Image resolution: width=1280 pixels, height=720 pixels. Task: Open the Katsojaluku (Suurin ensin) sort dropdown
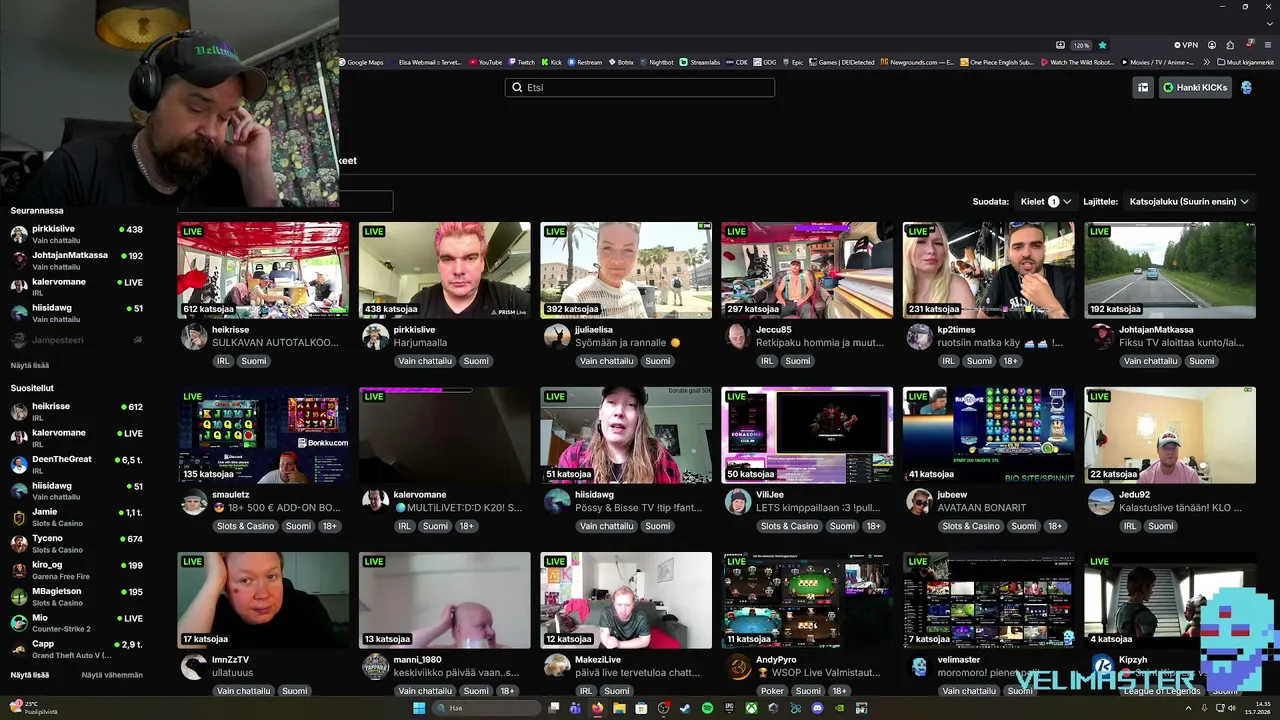pos(1189,201)
